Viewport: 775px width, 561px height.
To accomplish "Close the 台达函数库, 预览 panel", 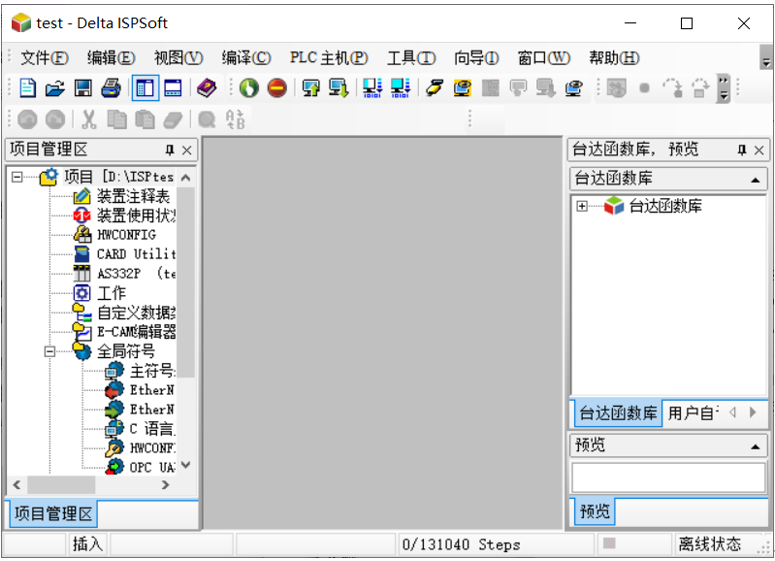I will pos(759,150).
